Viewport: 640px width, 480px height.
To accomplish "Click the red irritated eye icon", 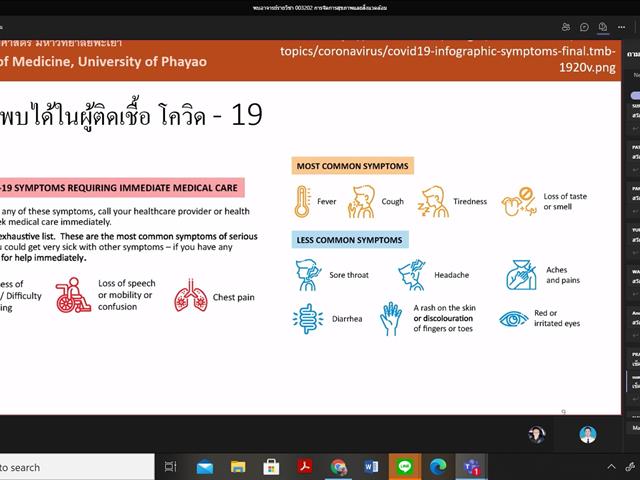I will (x=513, y=319).
